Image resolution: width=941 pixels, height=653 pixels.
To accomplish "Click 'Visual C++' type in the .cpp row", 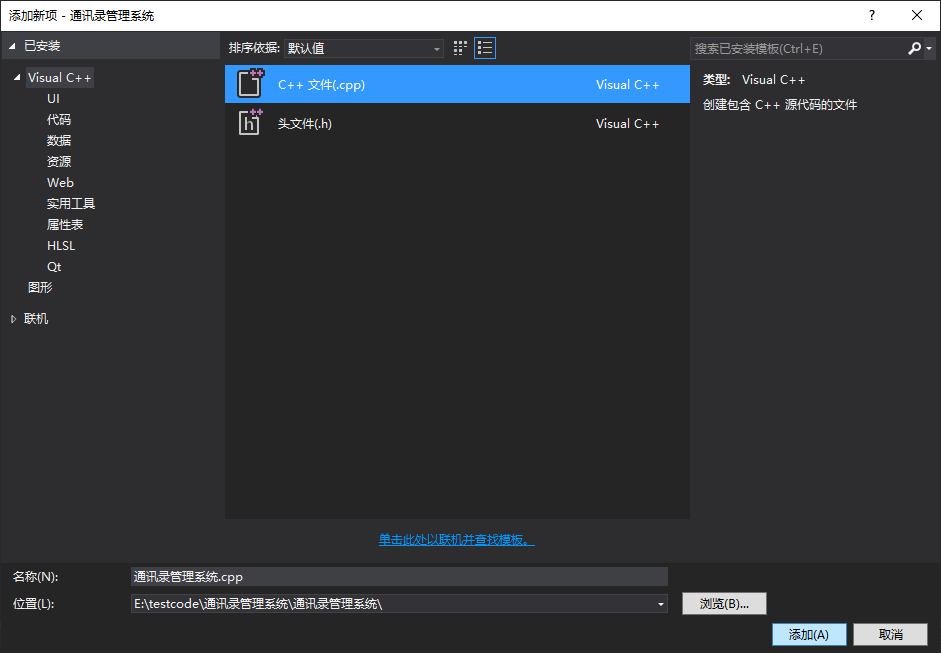I will coord(627,85).
